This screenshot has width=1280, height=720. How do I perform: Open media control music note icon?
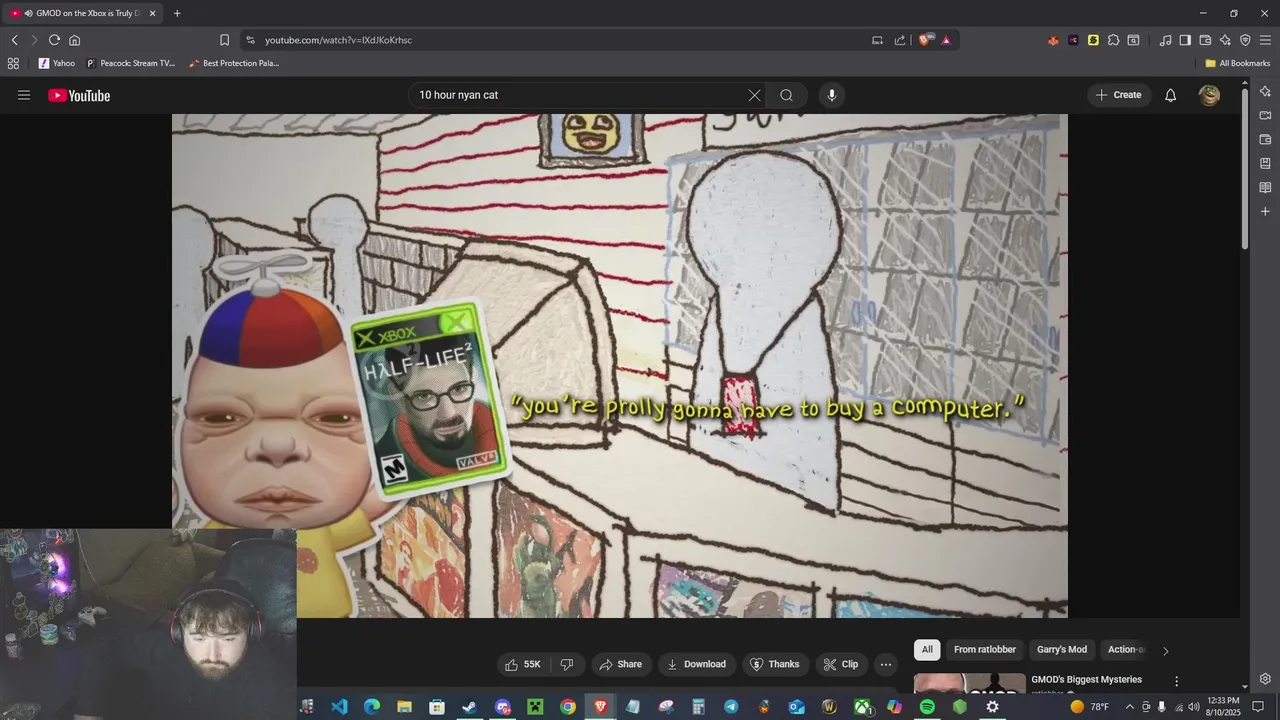pos(1165,40)
